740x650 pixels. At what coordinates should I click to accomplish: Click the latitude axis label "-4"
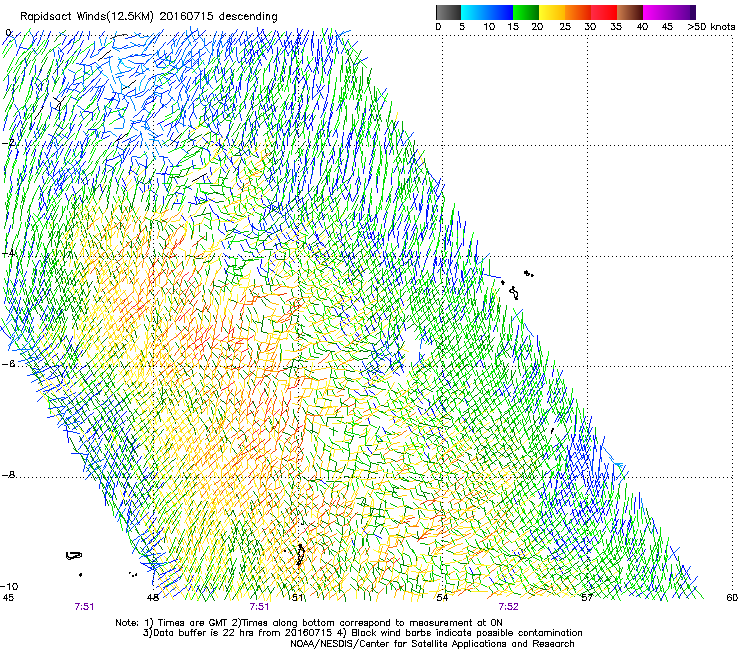tap(9, 253)
